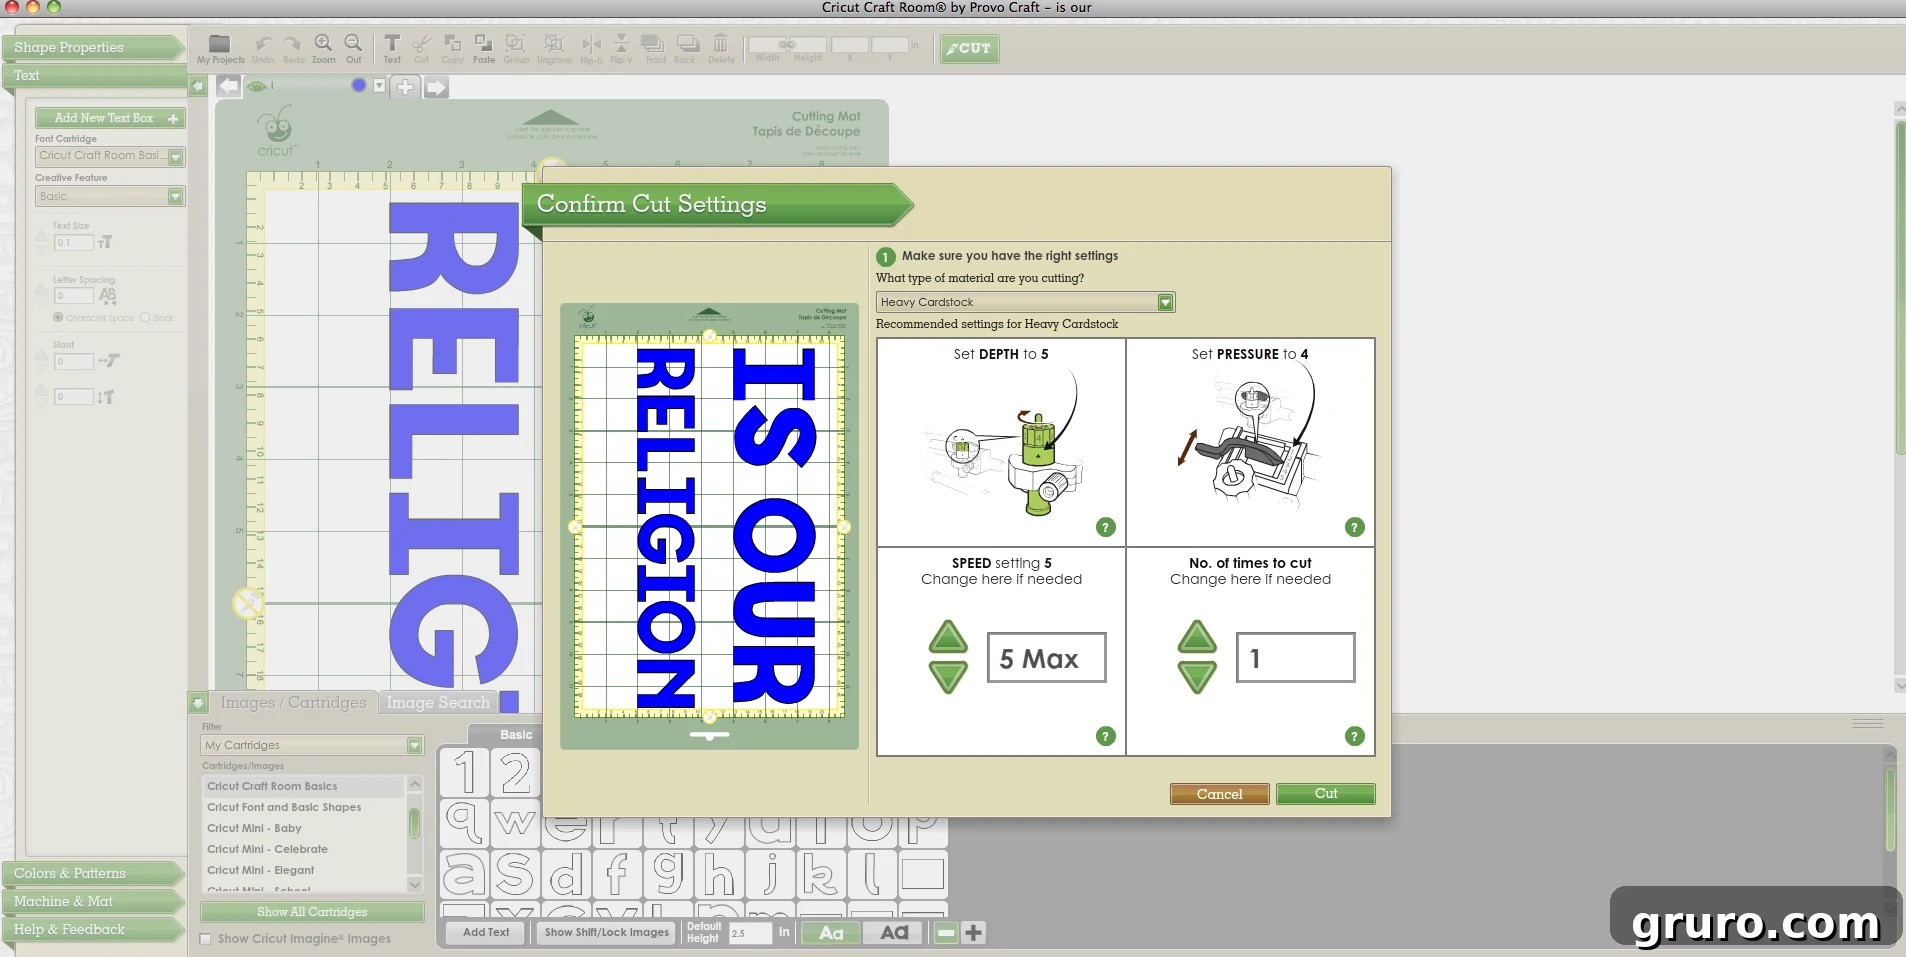Open the Shape Properties panel
This screenshot has height=957, width=1906.
pos(92,47)
